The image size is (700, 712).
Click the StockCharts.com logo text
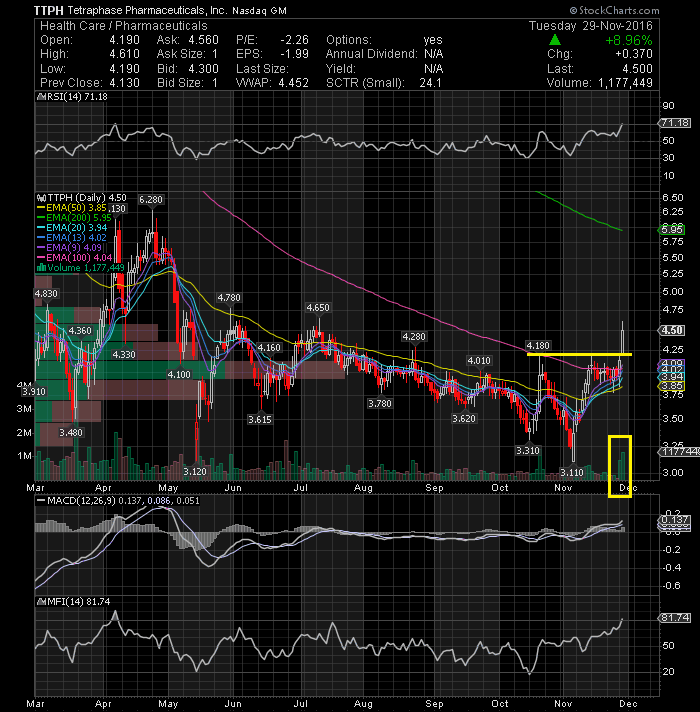[615, 10]
